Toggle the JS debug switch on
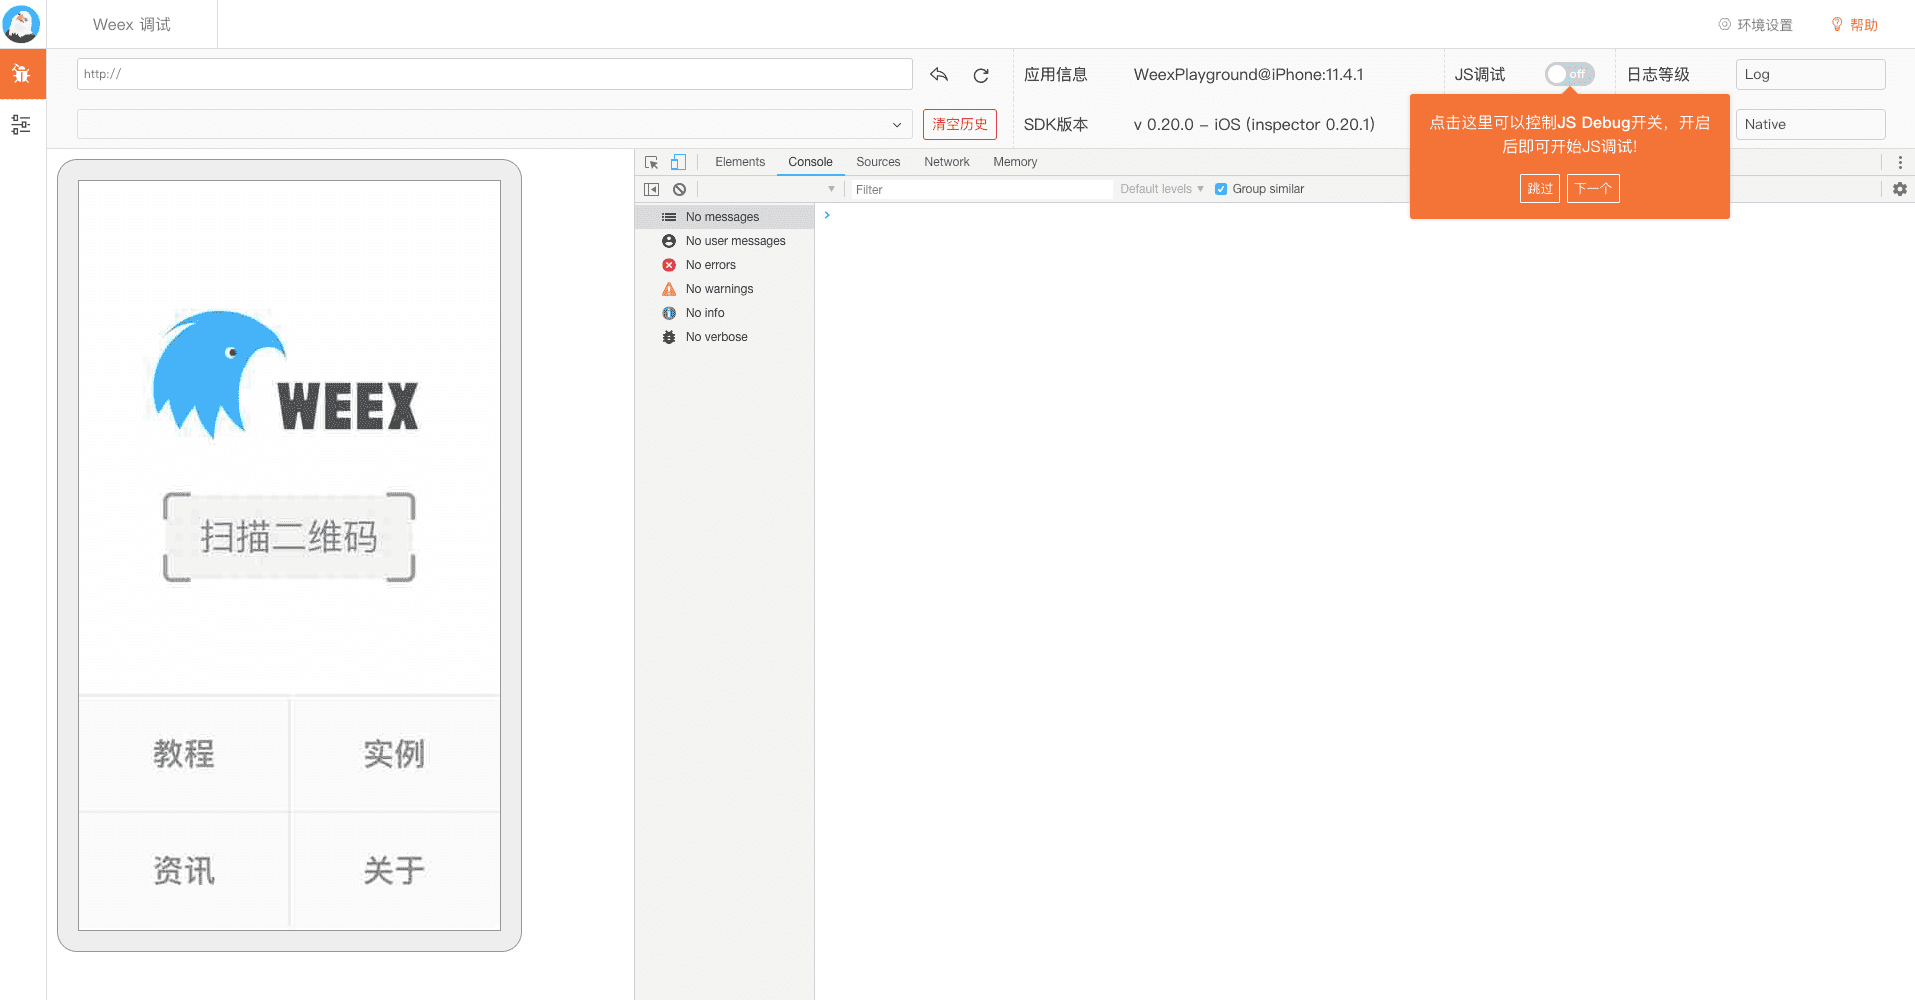 coord(1569,74)
